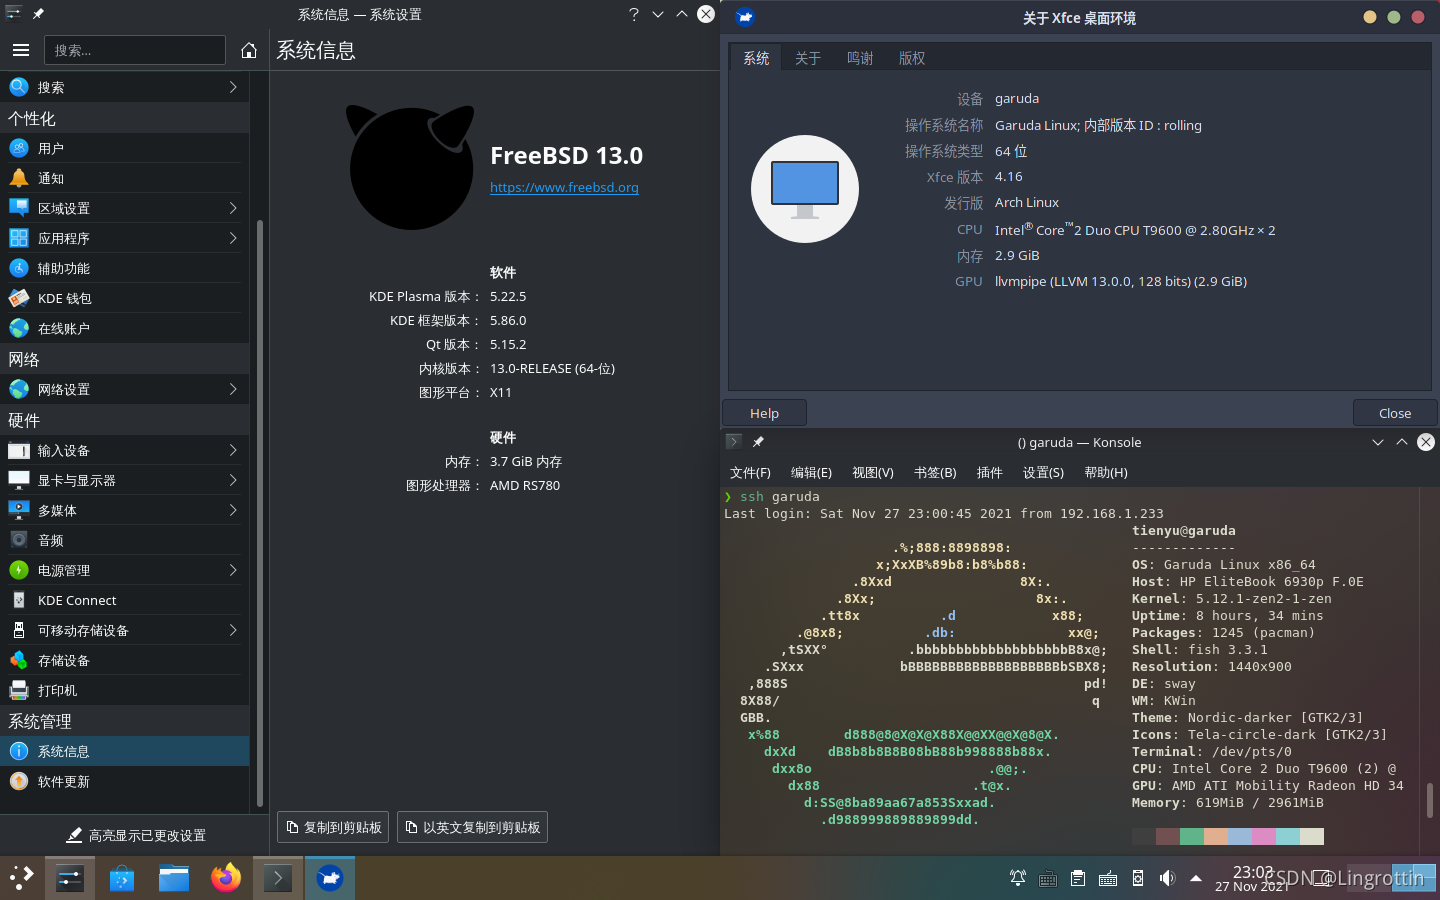Image resolution: width=1440 pixels, height=900 pixels.
Task: Open Konsole 插件 menu
Action: pyautogui.click(x=989, y=472)
